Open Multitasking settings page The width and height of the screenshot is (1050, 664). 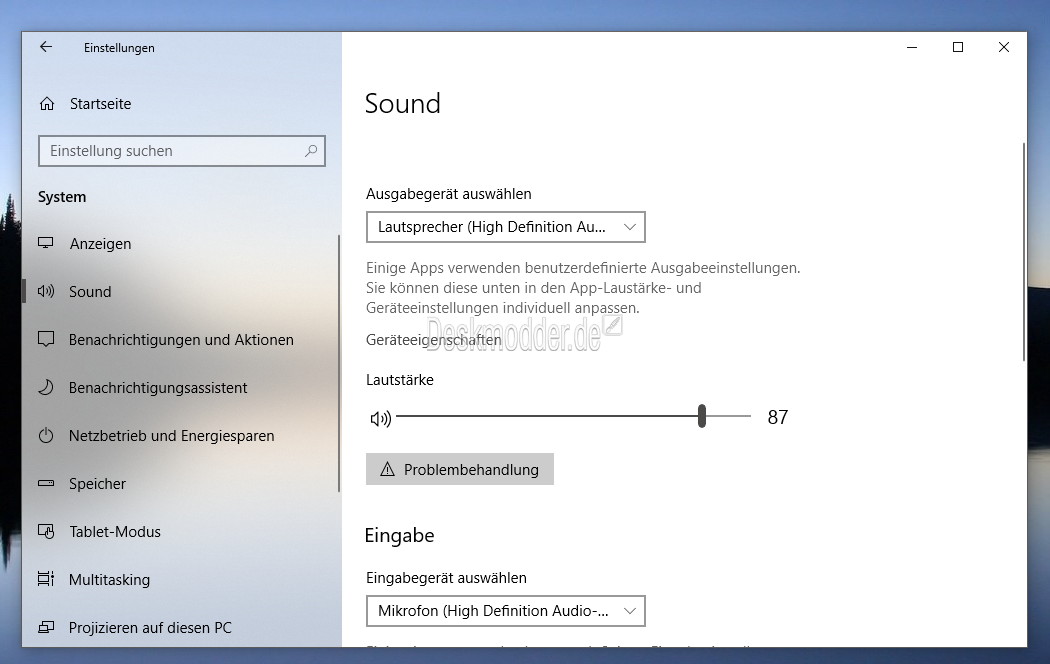109,580
